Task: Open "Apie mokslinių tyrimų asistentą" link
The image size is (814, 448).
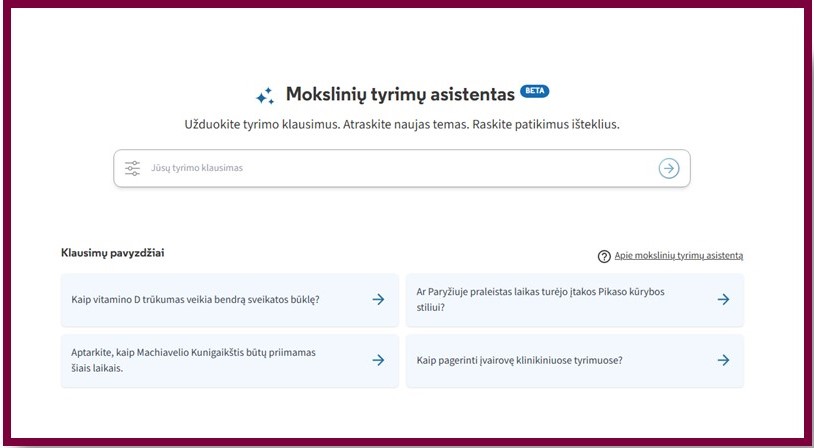Action: pyautogui.click(x=678, y=256)
